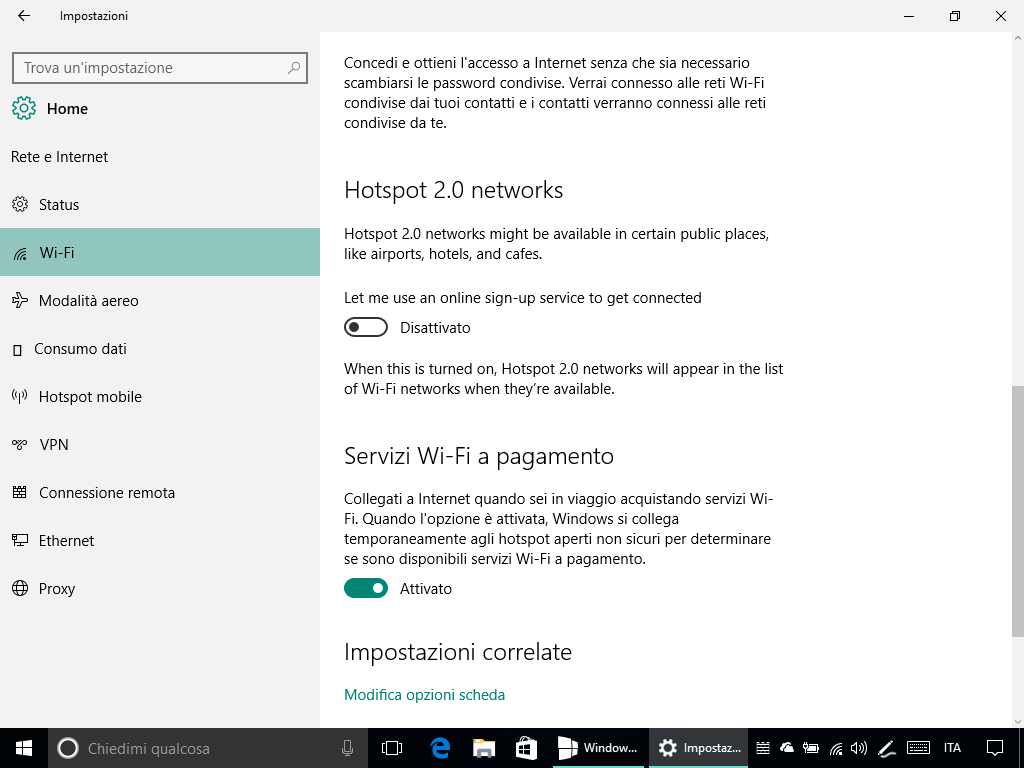Click the Trova un'impostazione search field

pyautogui.click(x=160, y=67)
